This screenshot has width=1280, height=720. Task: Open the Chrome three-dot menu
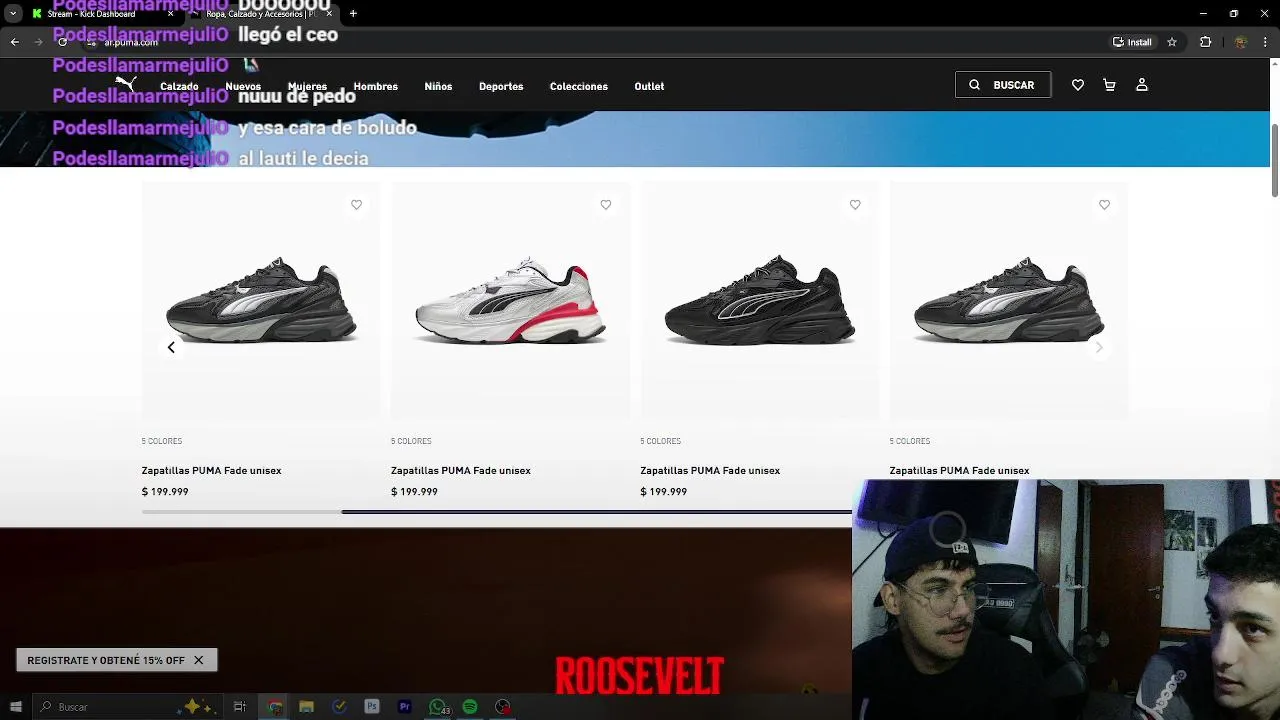[1266, 42]
